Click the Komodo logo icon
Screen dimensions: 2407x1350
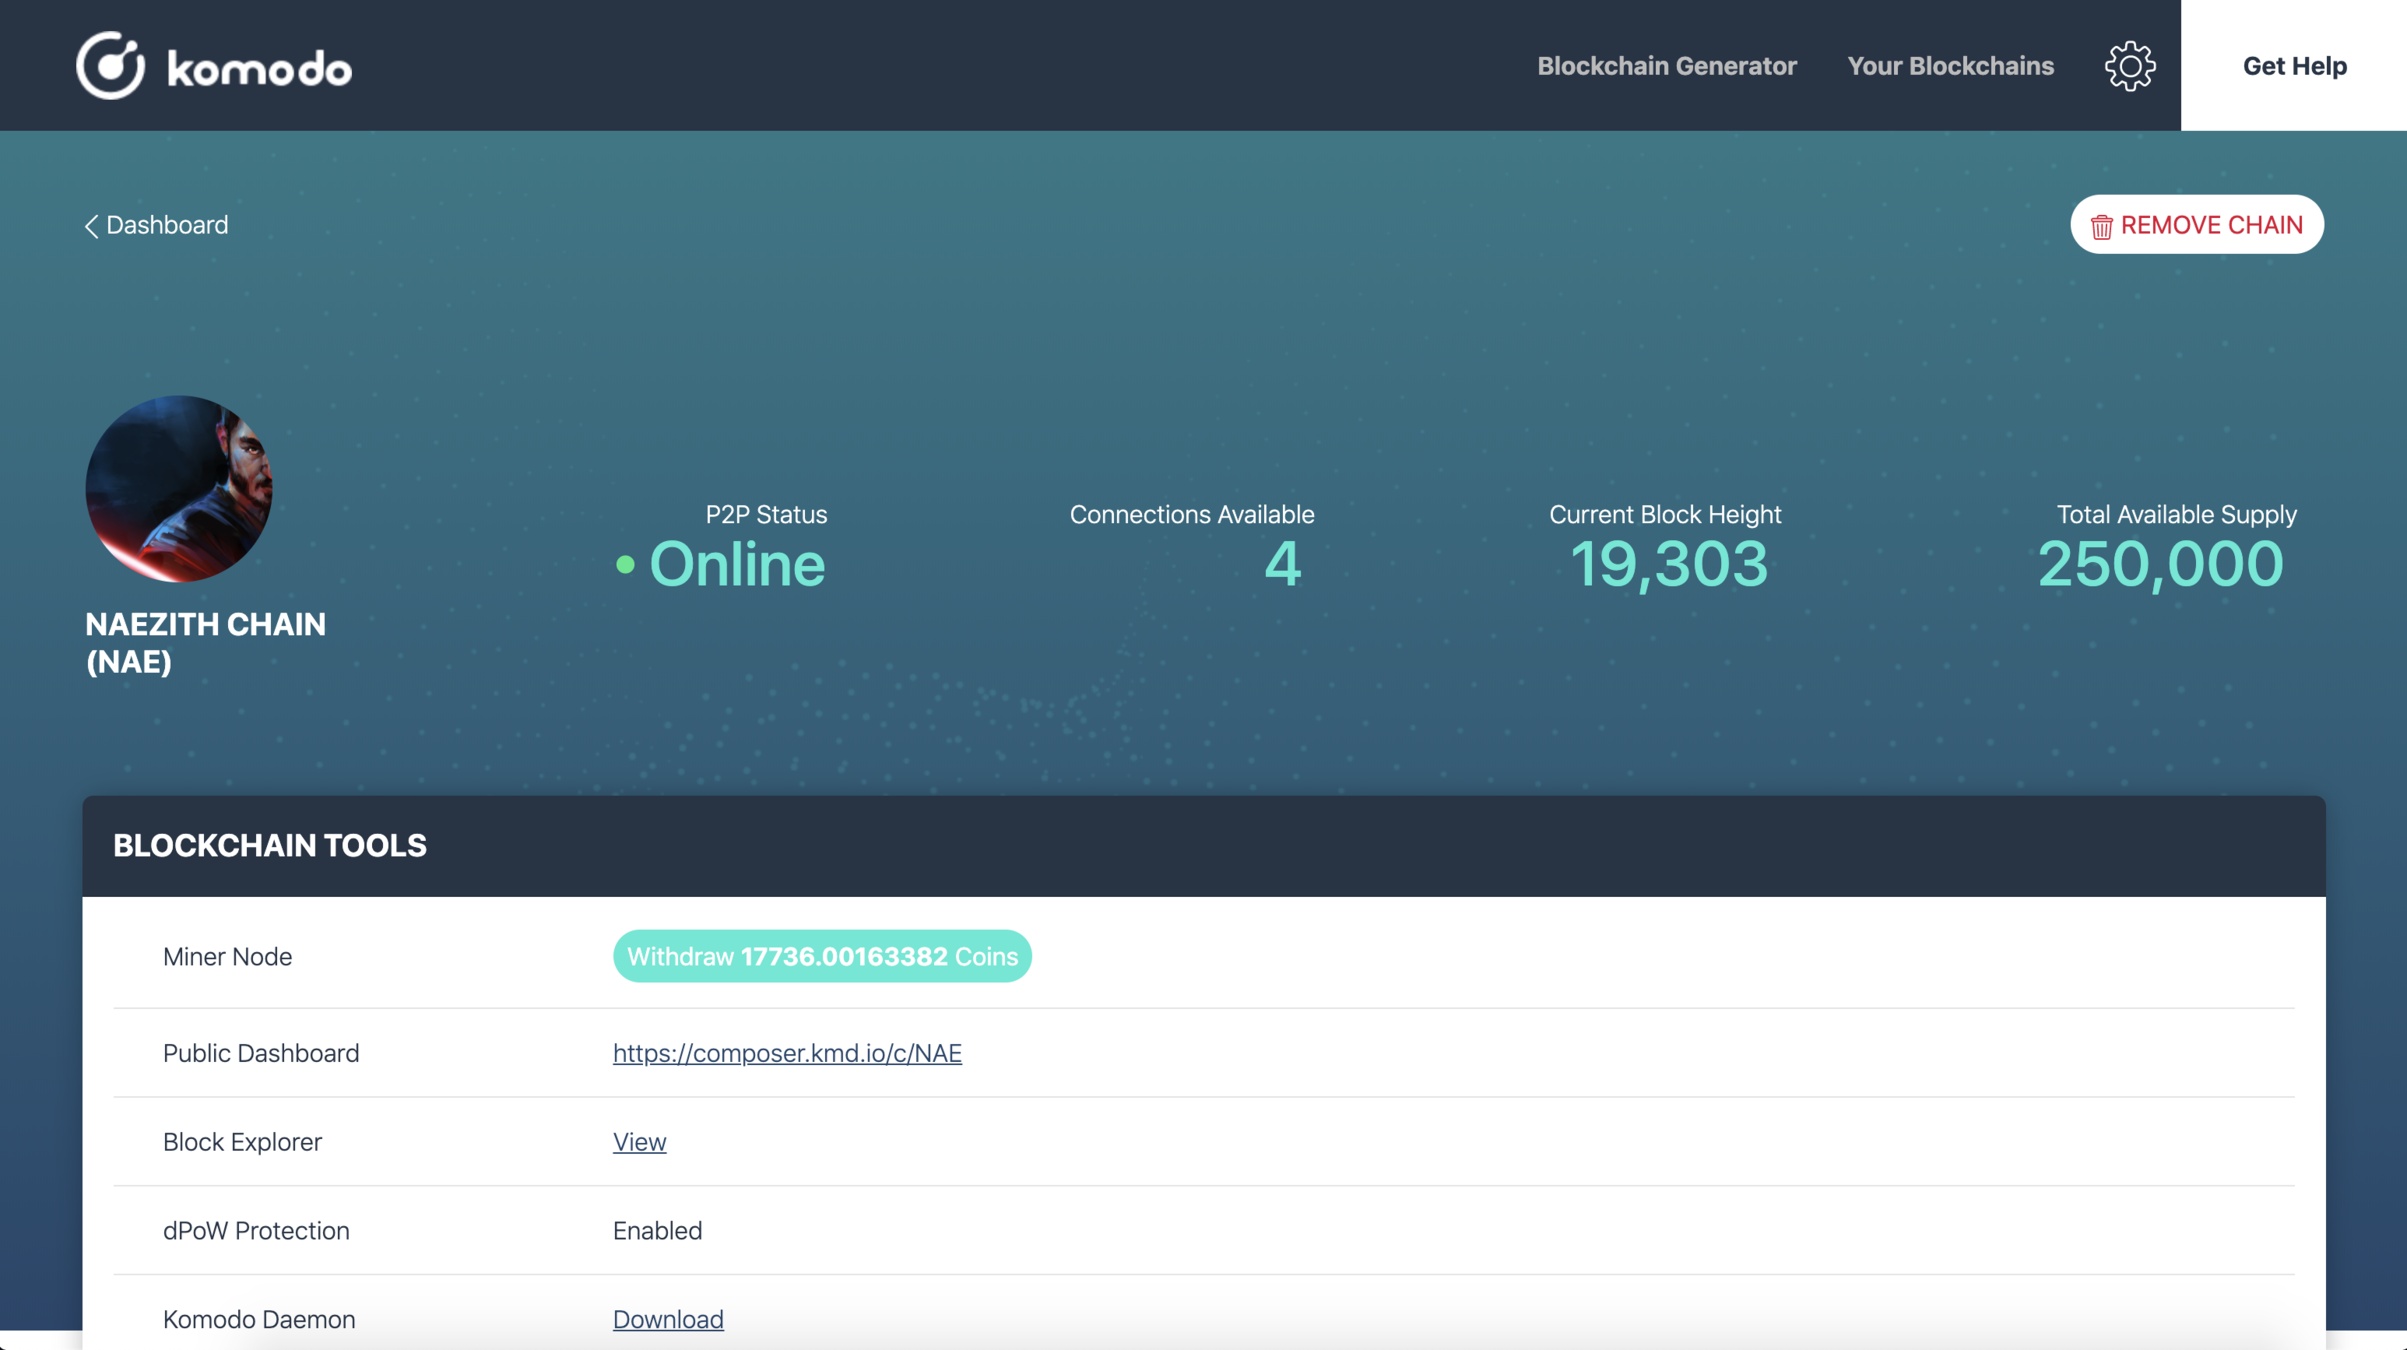pos(110,66)
